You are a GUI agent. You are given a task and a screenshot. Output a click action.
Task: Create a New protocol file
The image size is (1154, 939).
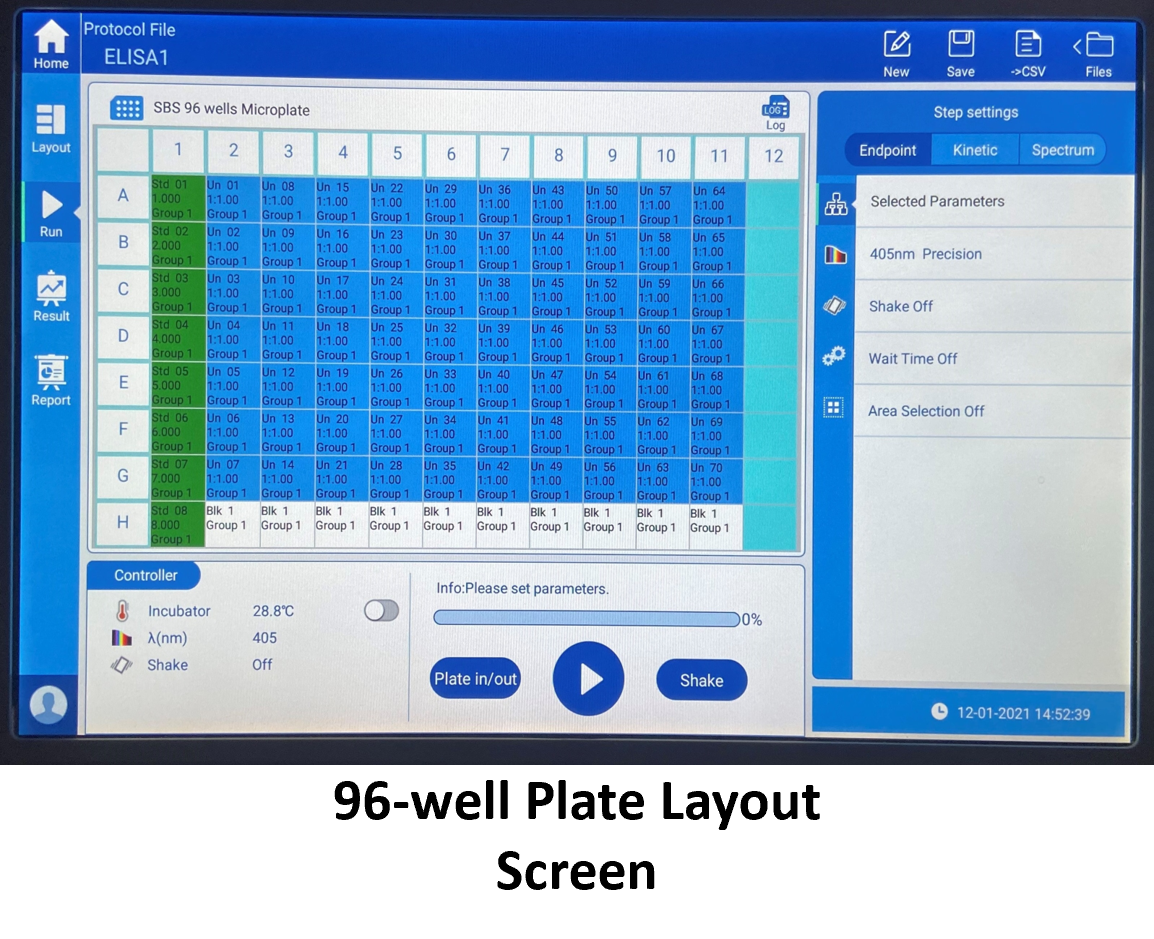[896, 54]
